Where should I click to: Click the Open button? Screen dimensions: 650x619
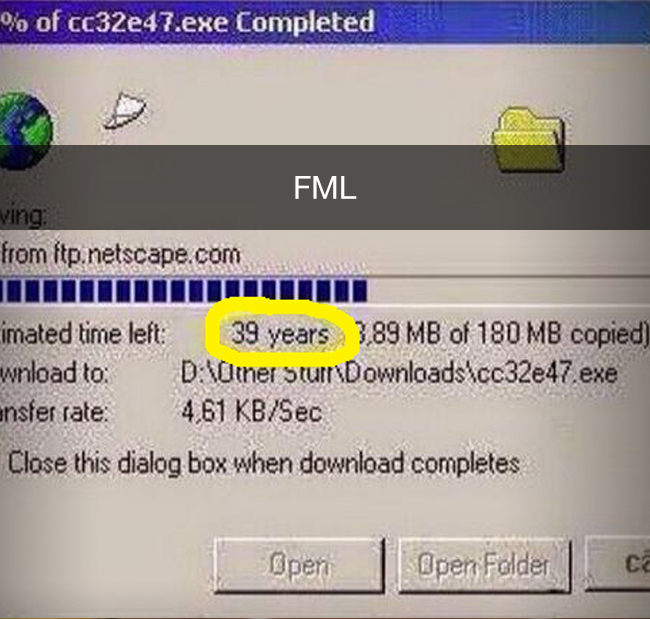point(299,566)
